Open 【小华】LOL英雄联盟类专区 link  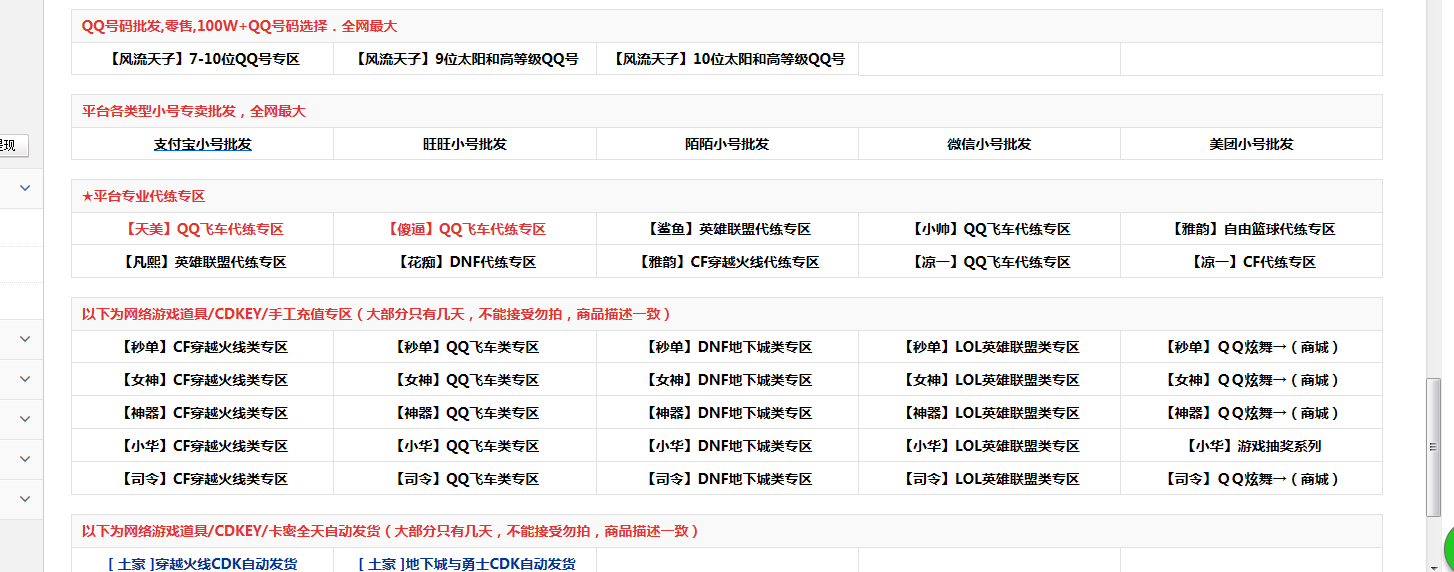point(989,446)
